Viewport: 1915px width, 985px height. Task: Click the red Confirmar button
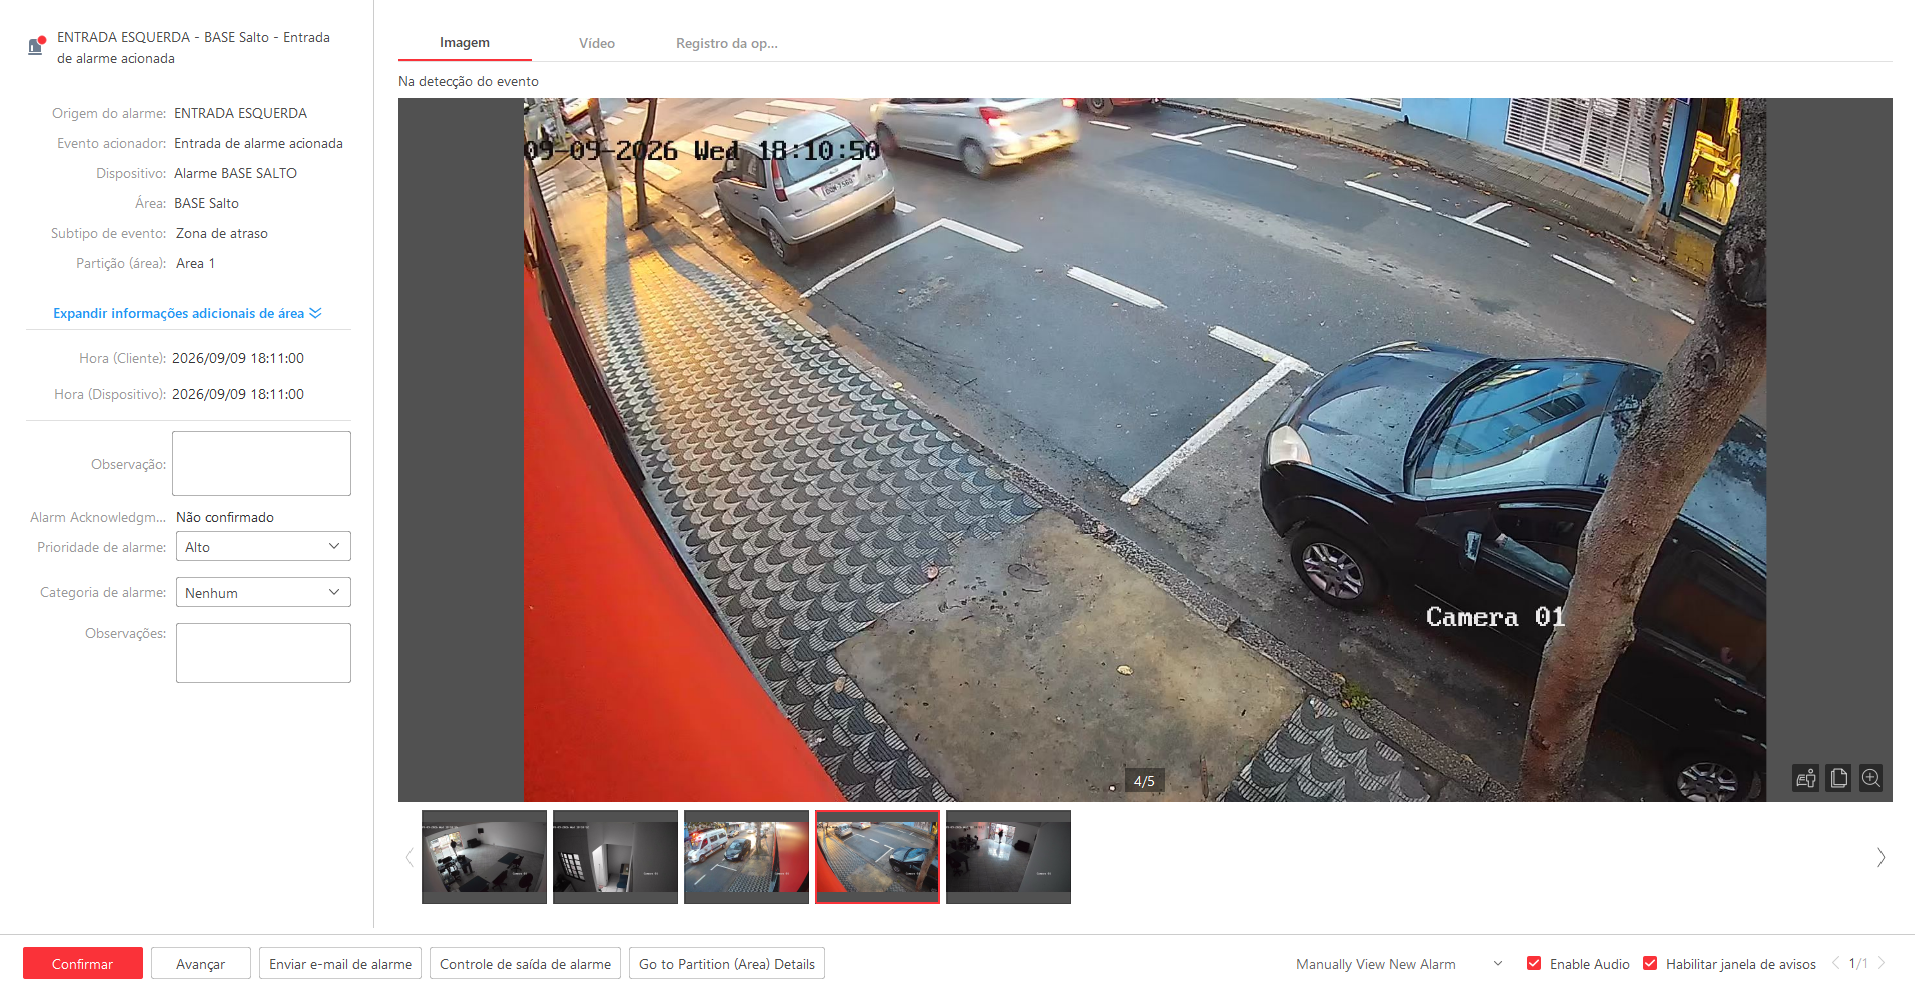coord(83,963)
